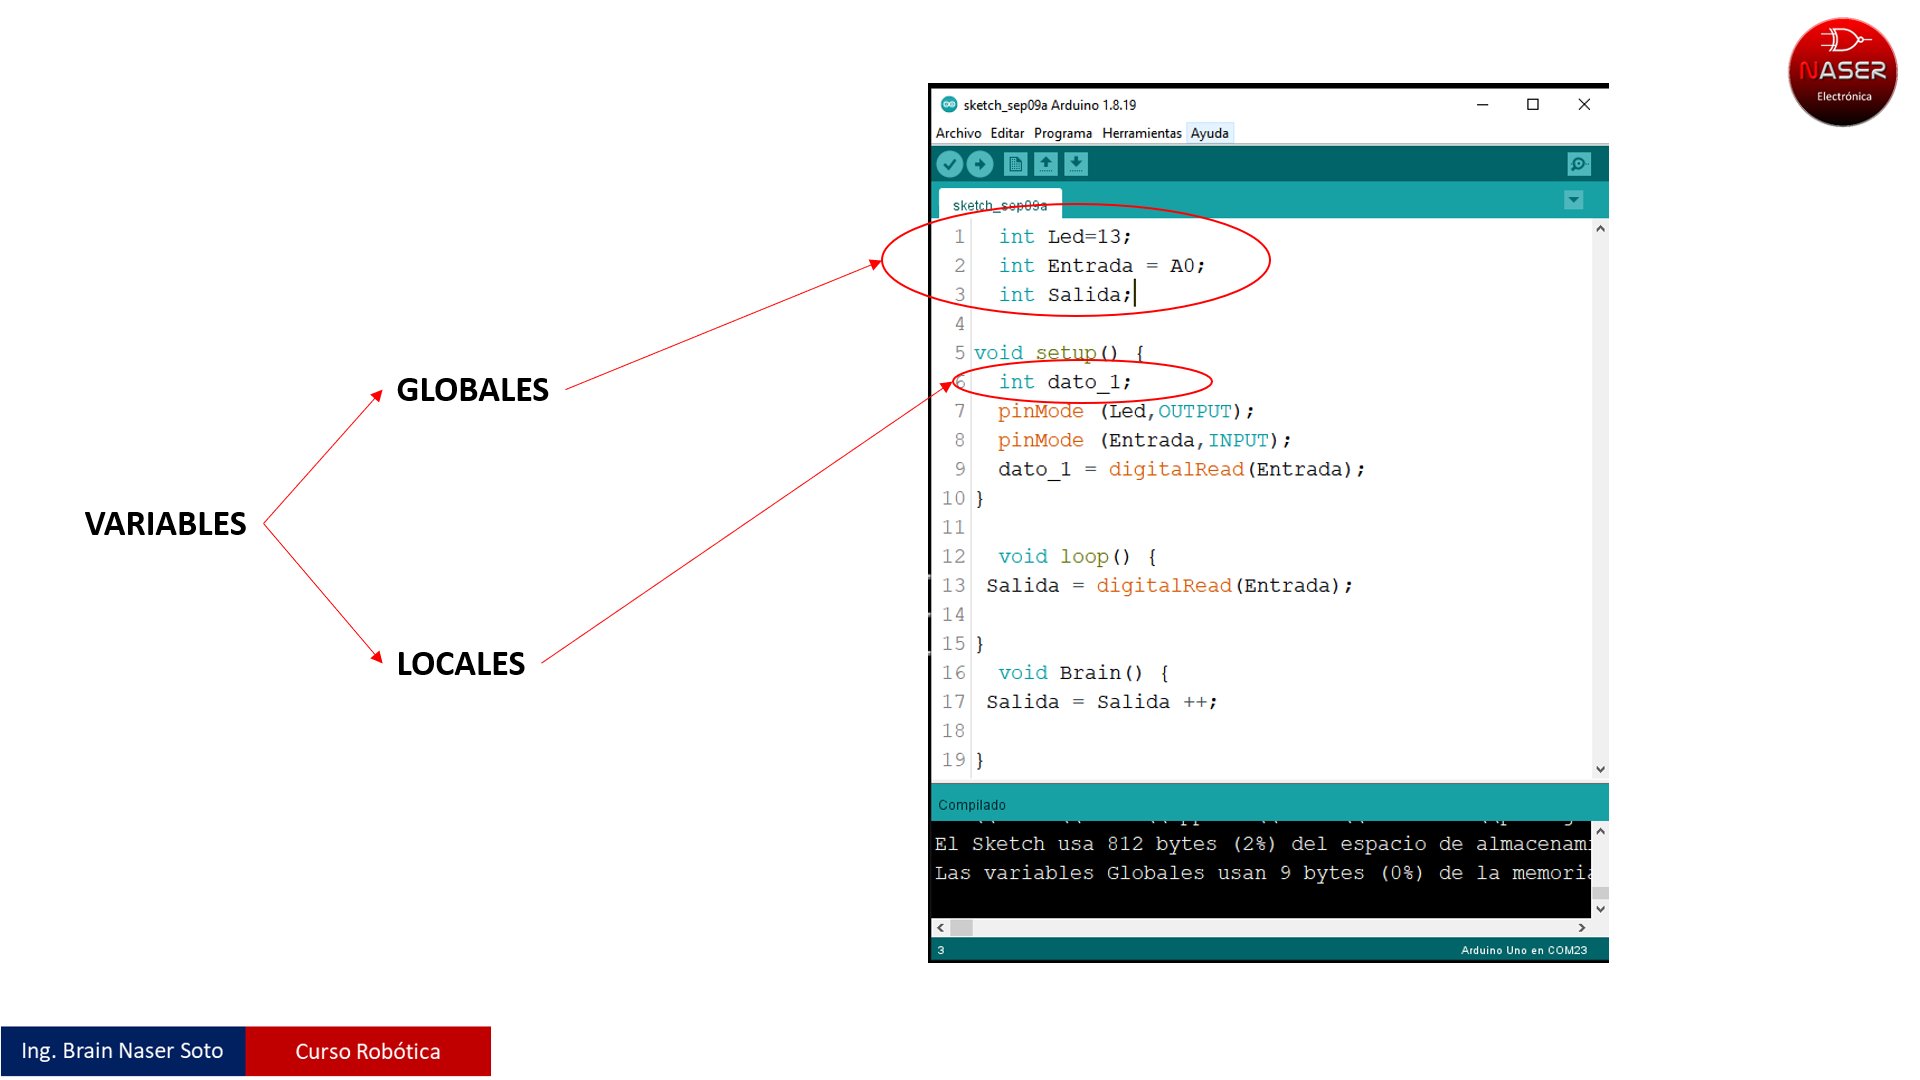Click console scrollbar up arrow
The width and height of the screenshot is (1920, 1080).
point(1600,831)
